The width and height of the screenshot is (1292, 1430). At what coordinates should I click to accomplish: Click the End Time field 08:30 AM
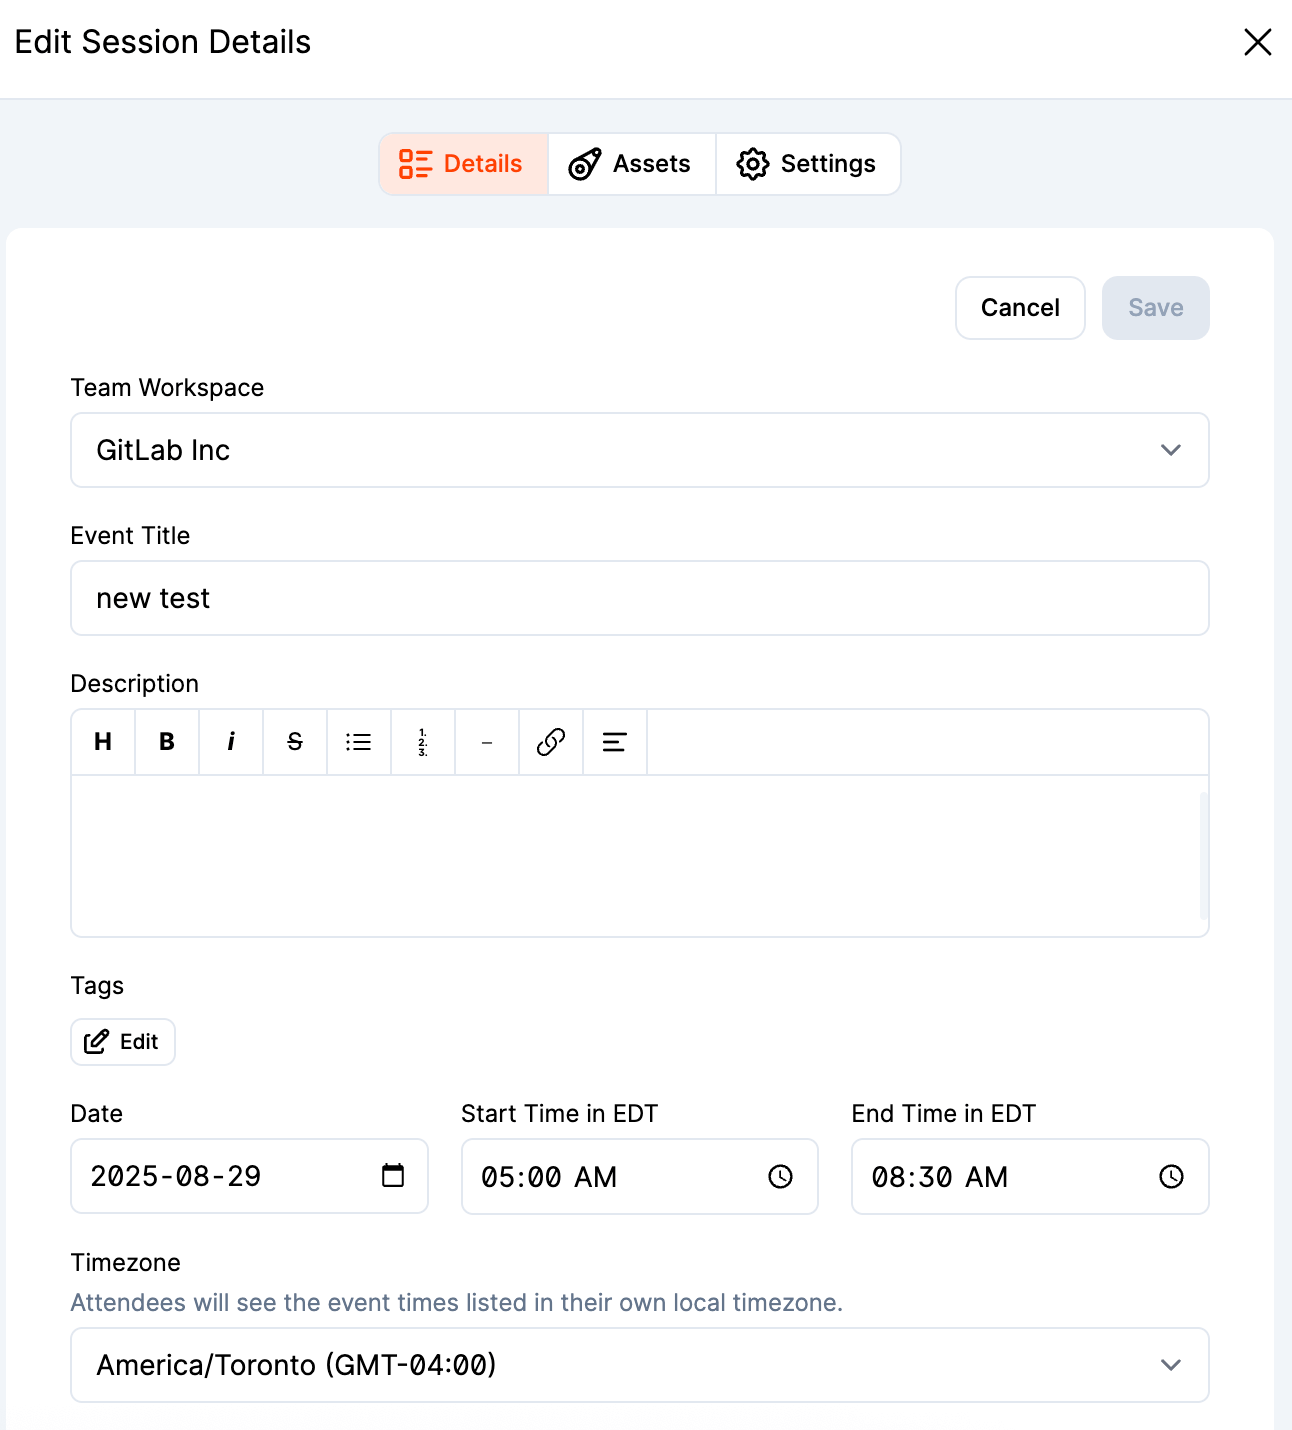(1030, 1177)
